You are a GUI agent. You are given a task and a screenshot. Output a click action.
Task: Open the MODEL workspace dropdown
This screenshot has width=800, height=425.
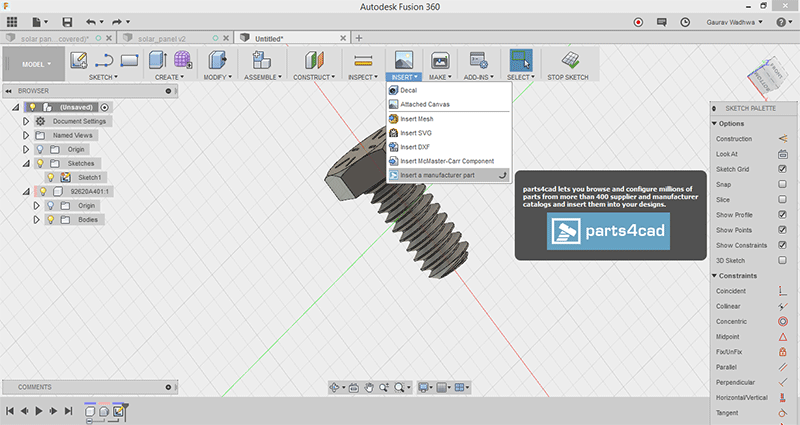pyautogui.click(x=36, y=64)
